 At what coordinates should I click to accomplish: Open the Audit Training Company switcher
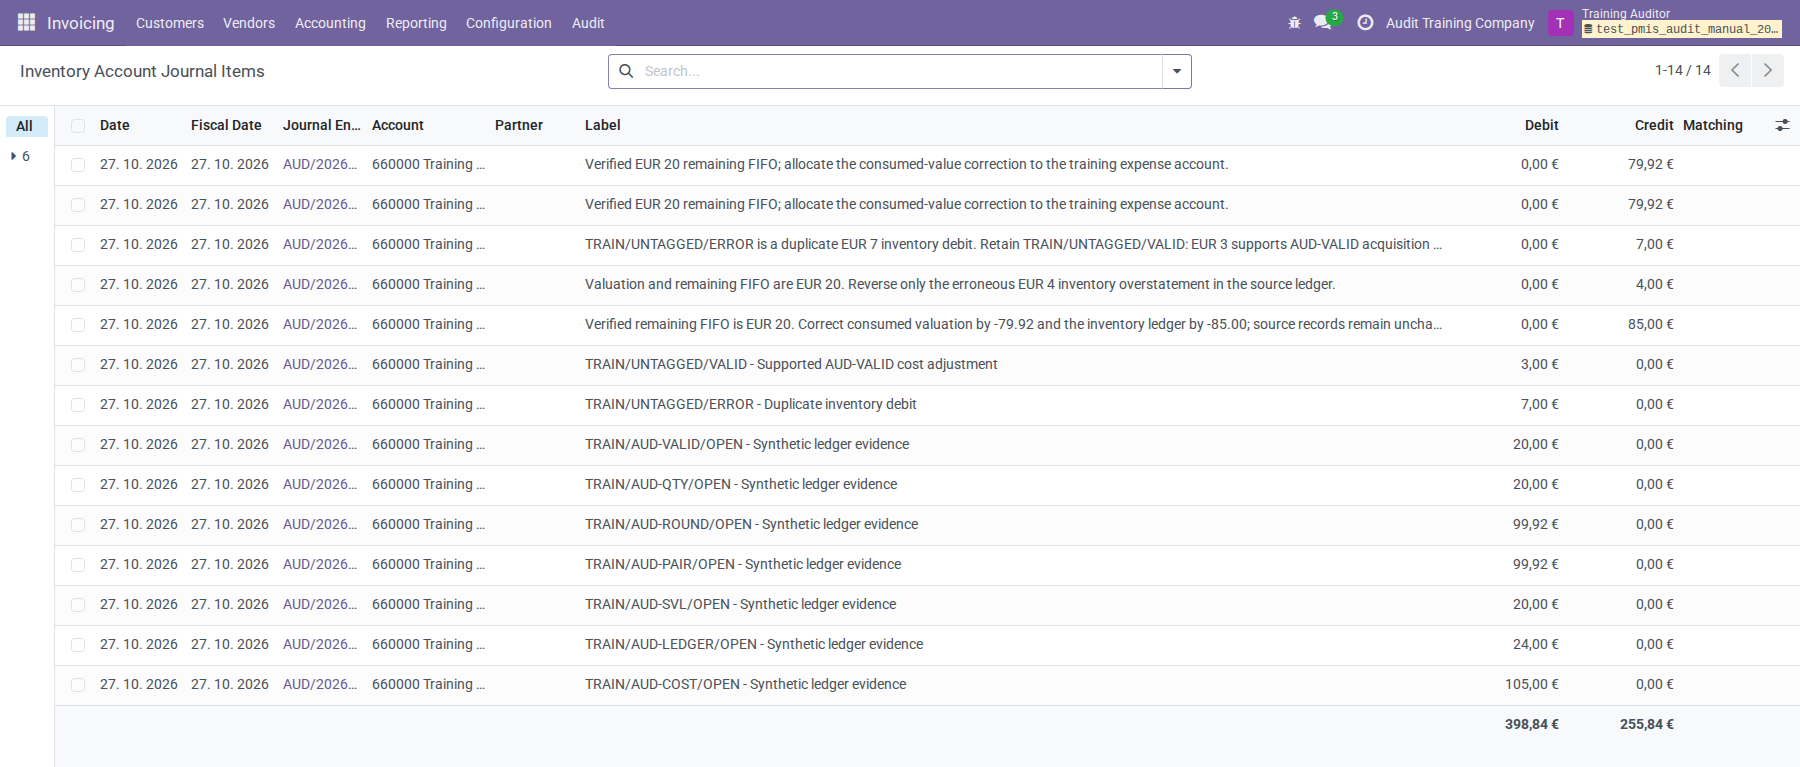point(1460,23)
